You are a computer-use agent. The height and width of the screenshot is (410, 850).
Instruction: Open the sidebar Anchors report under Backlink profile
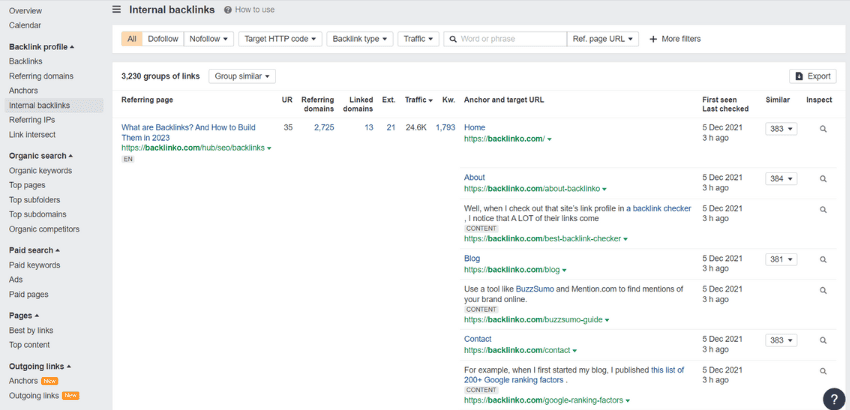23,91
